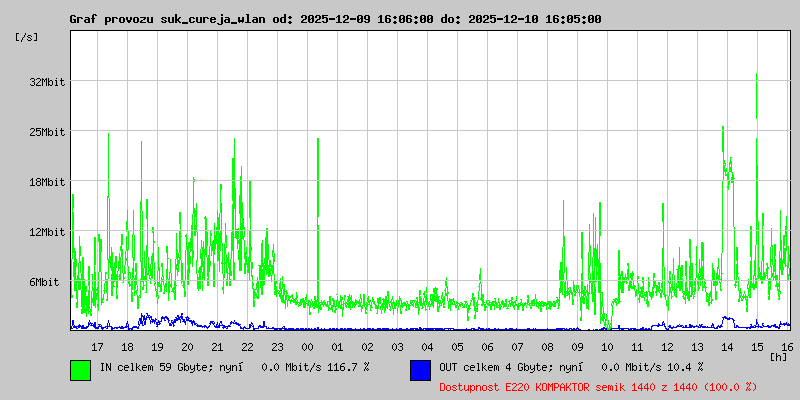The width and height of the screenshot is (800, 400).
Task: Click the 15 hour tick label
Action: [x=757, y=347]
